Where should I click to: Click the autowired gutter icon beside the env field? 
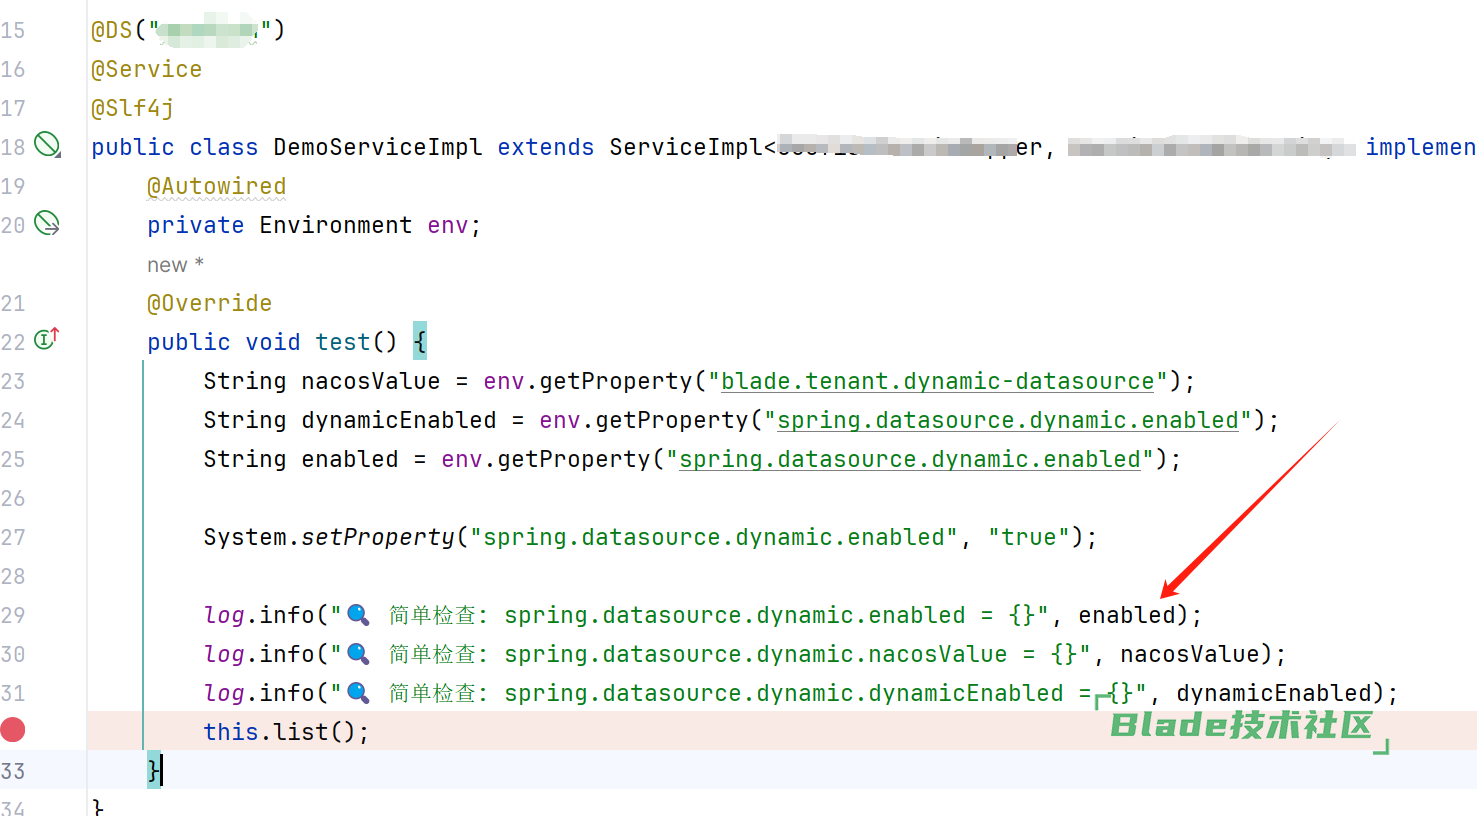pos(47,223)
